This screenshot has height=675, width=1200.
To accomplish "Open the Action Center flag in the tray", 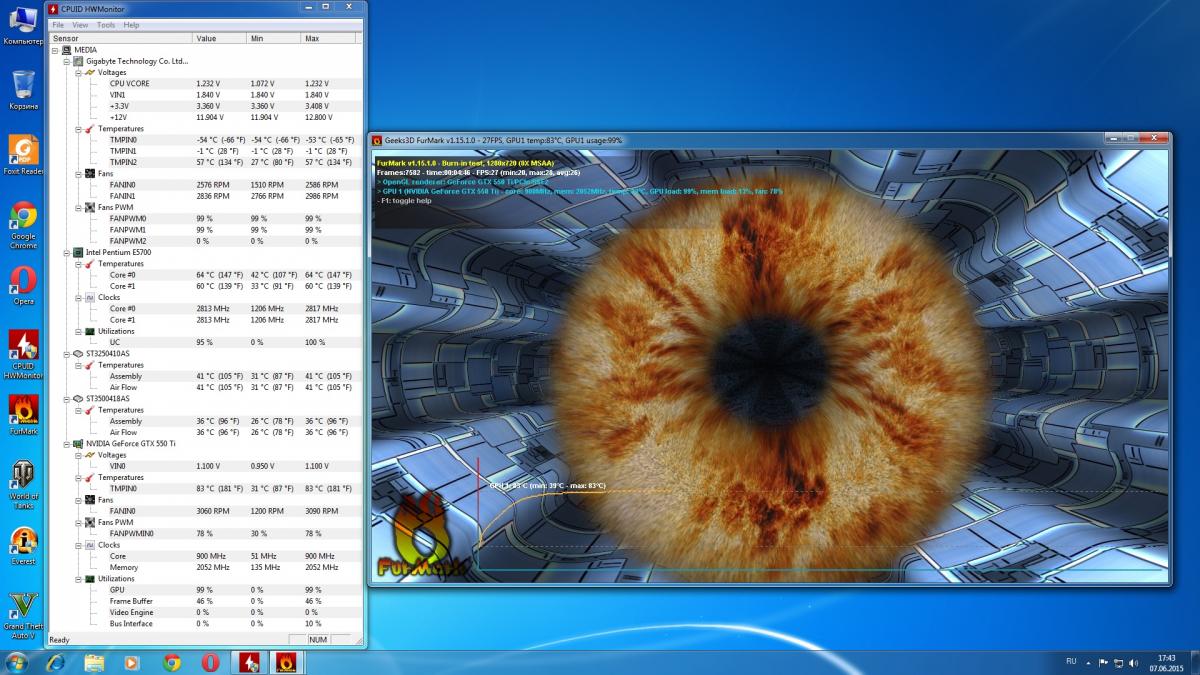I will (x=1104, y=663).
